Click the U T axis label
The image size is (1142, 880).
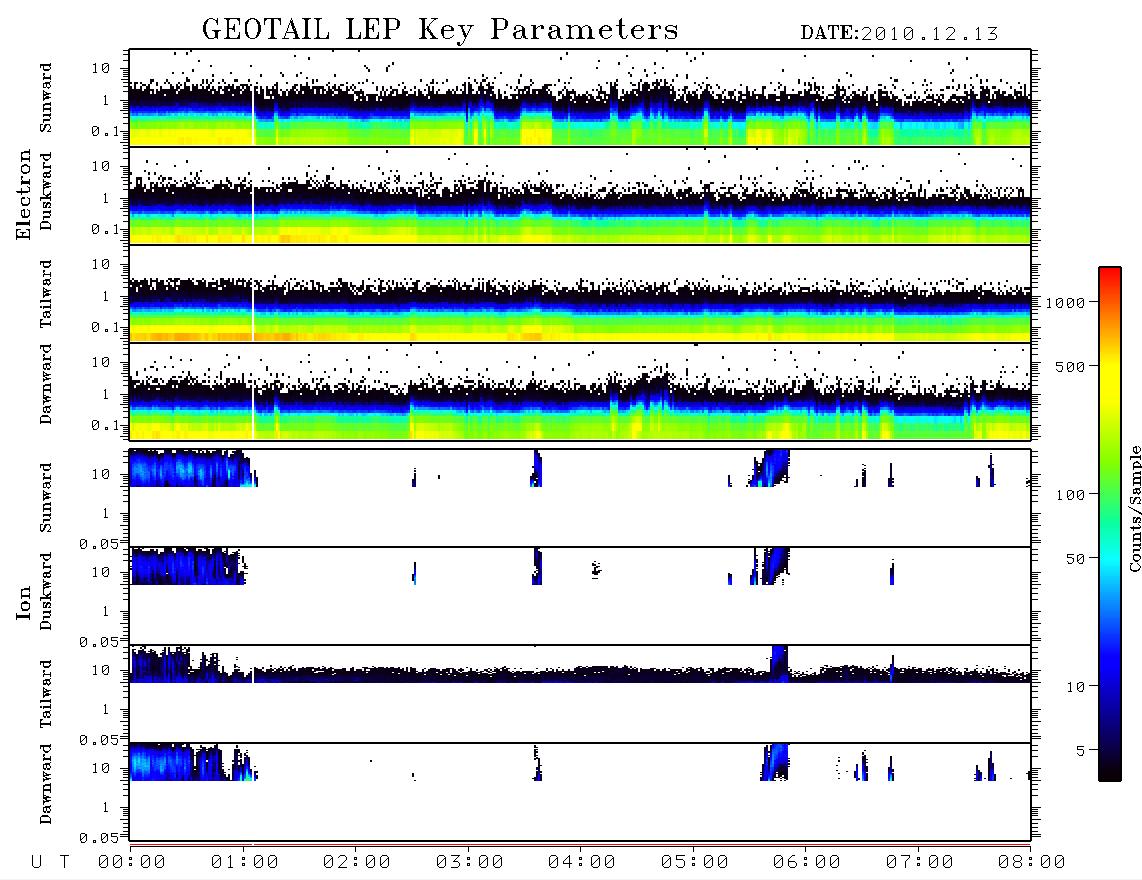pos(50,862)
